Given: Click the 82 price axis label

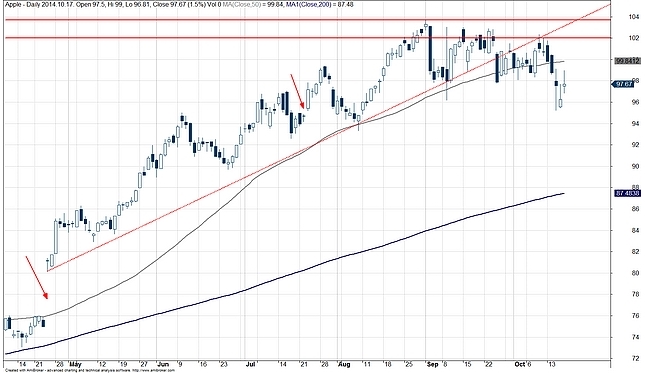Looking at the screenshot, I should coord(635,252).
